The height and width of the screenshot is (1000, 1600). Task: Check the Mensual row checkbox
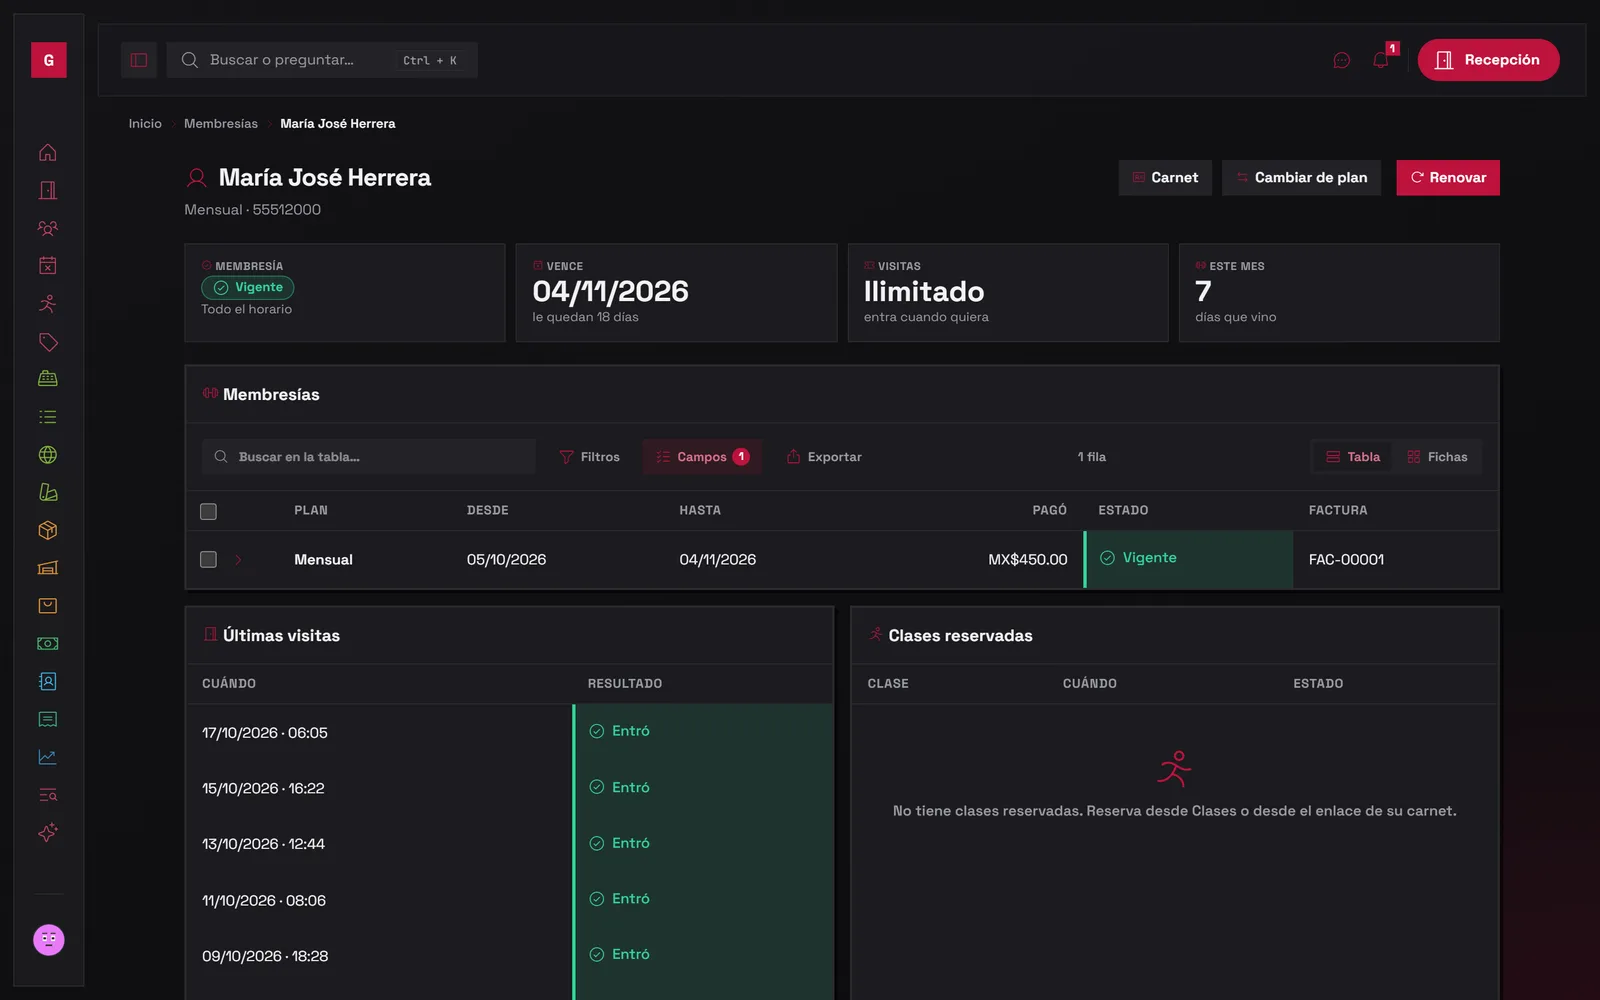point(208,559)
